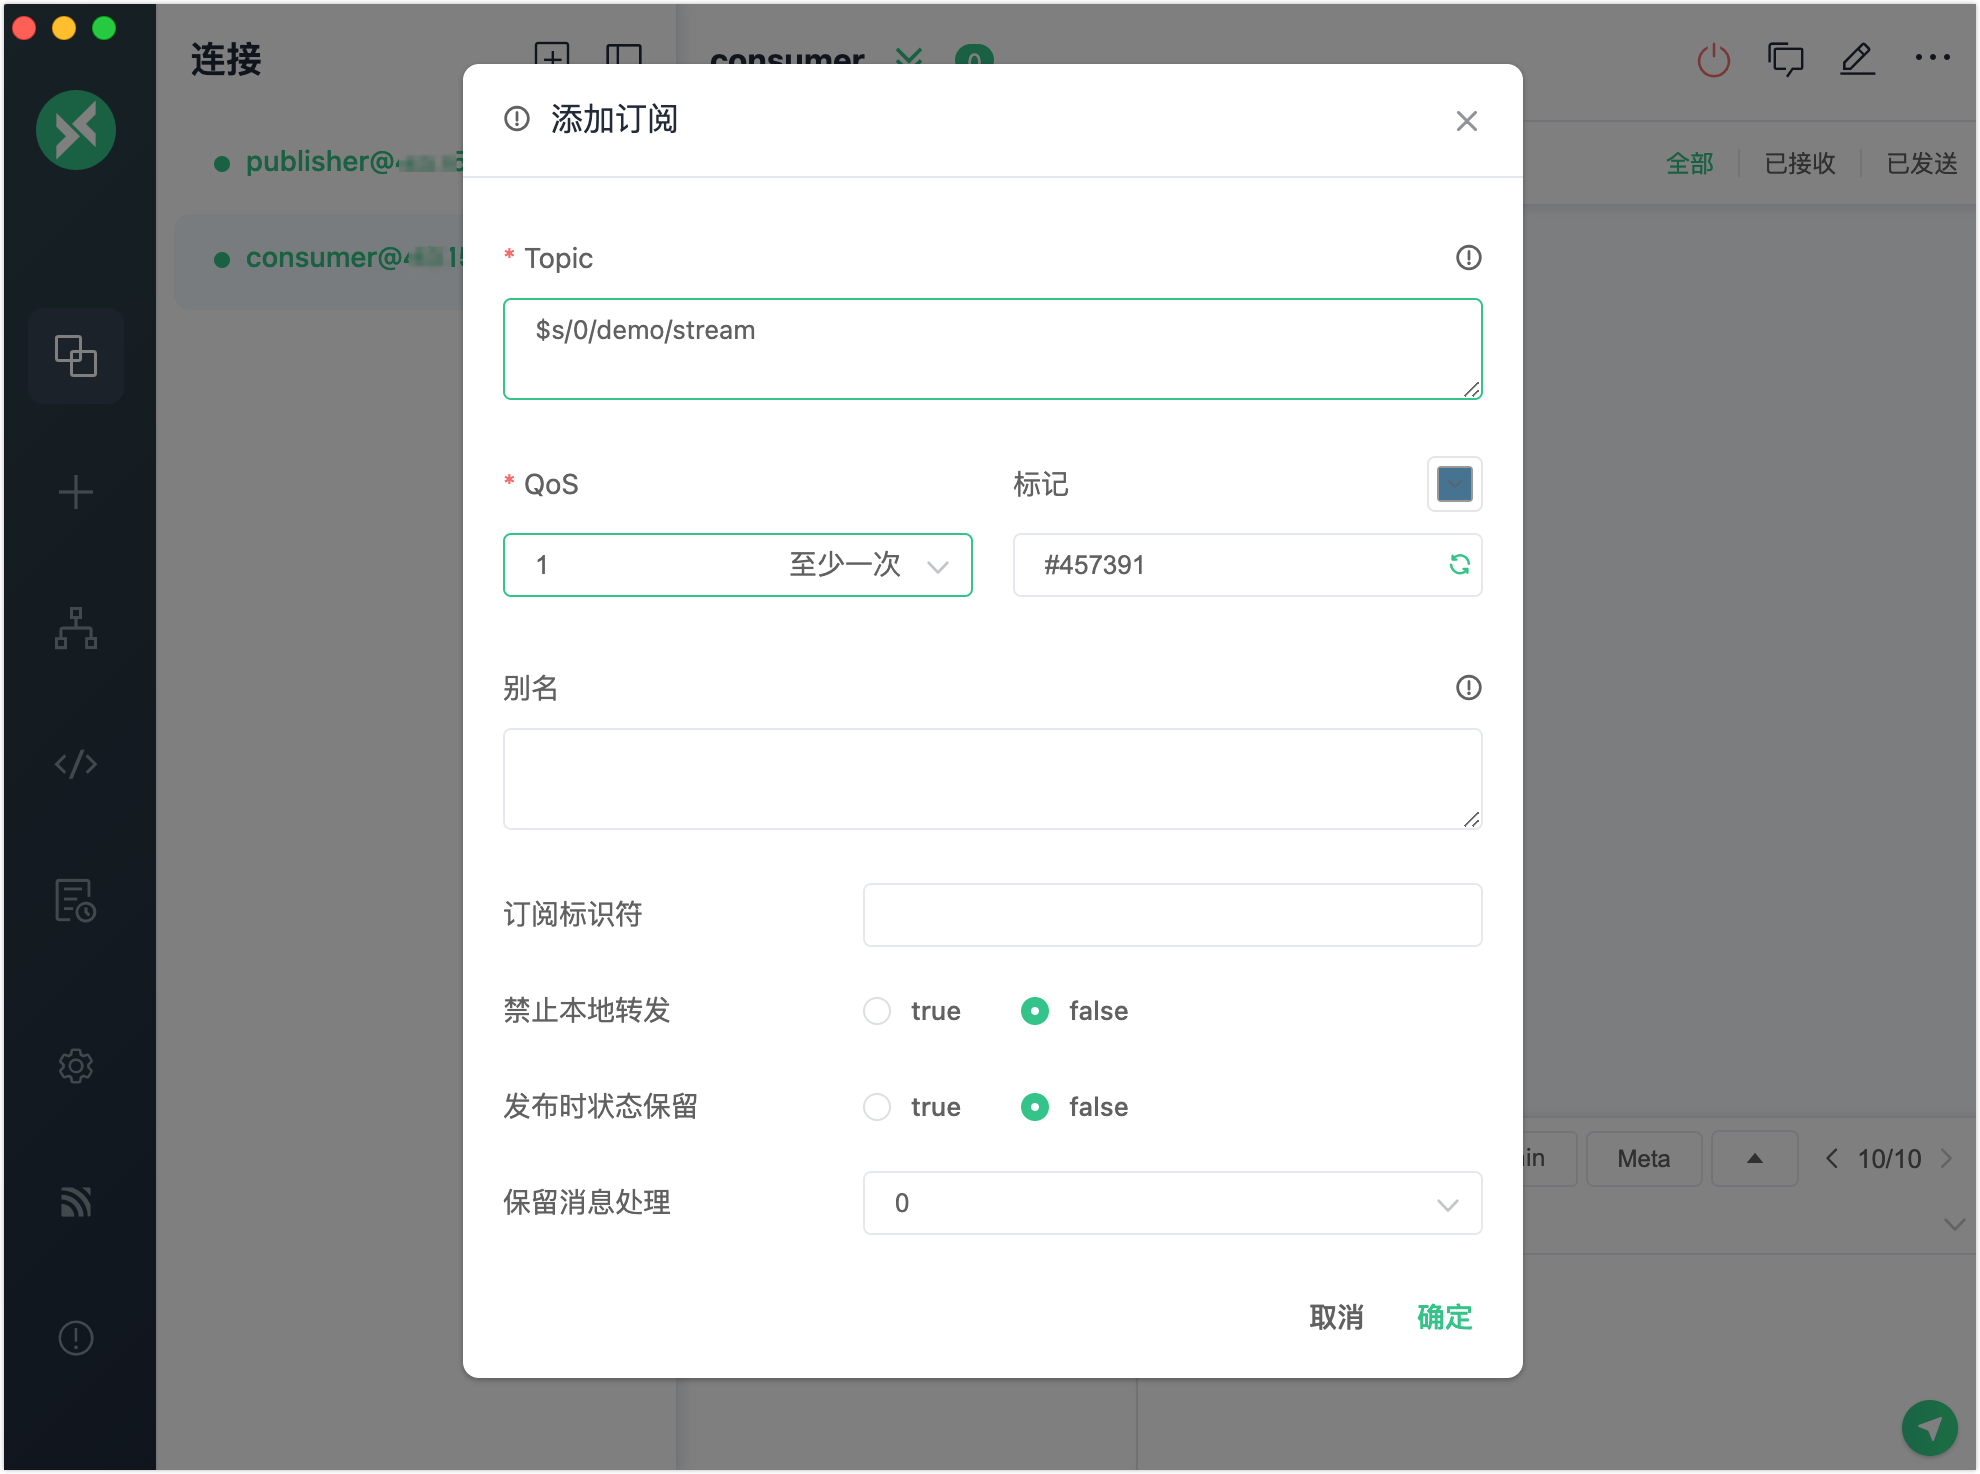Click the 别名 info icon
The height and width of the screenshot is (1474, 1980).
pos(1468,688)
